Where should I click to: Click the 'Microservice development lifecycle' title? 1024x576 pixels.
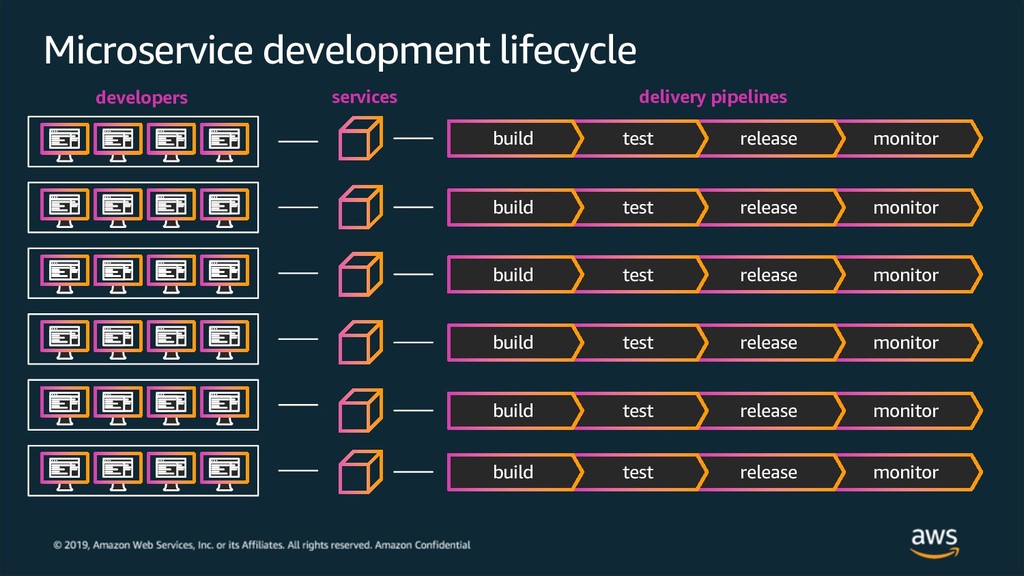pyautogui.click(x=340, y=50)
